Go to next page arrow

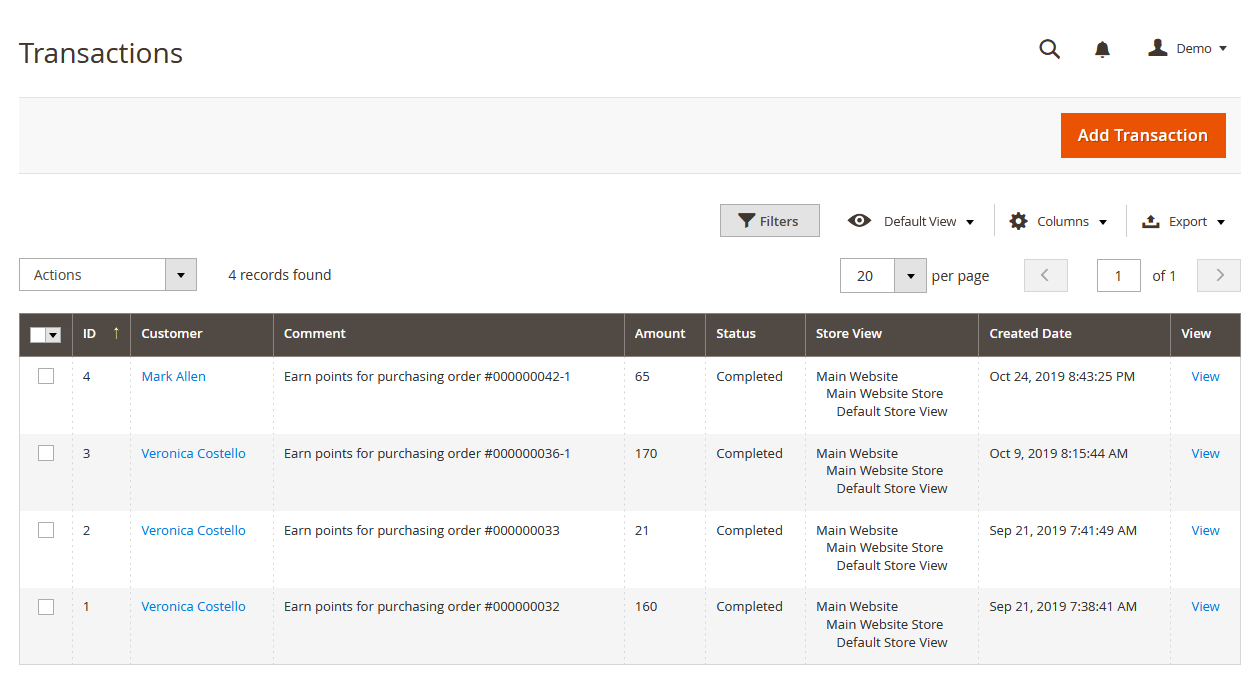click(x=1219, y=275)
